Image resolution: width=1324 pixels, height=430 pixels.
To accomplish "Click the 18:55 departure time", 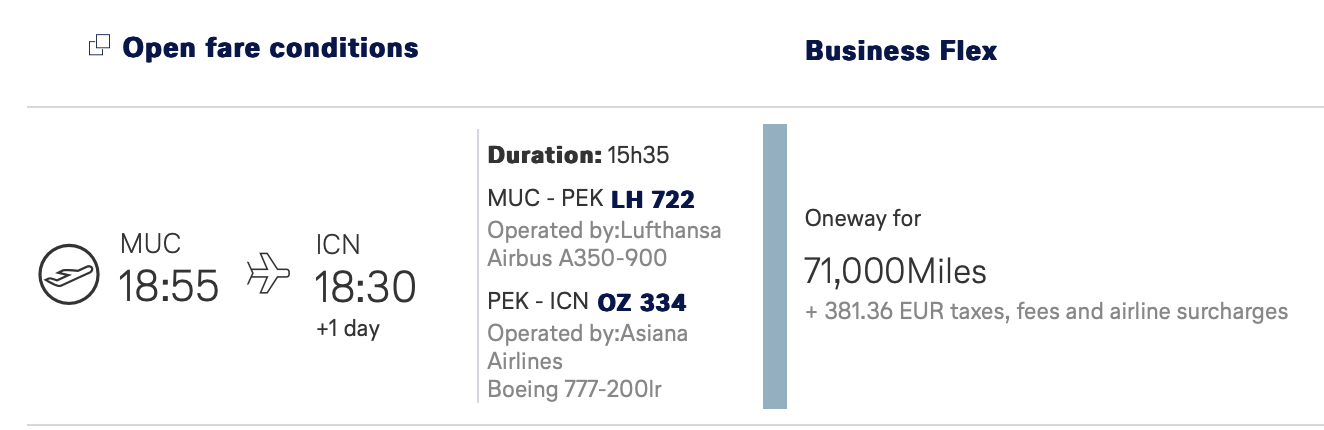I will pos(168,288).
